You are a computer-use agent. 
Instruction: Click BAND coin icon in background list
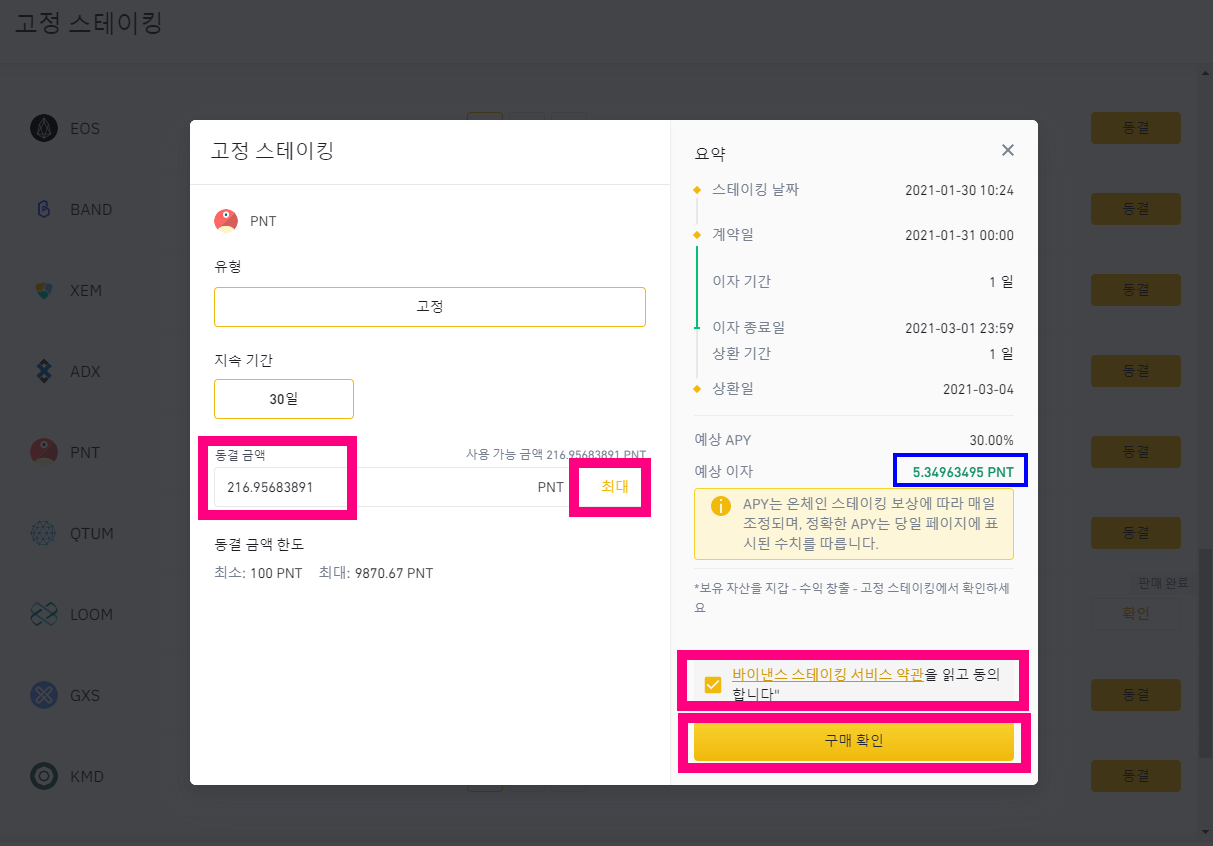pyautogui.click(x=44, y=209)
